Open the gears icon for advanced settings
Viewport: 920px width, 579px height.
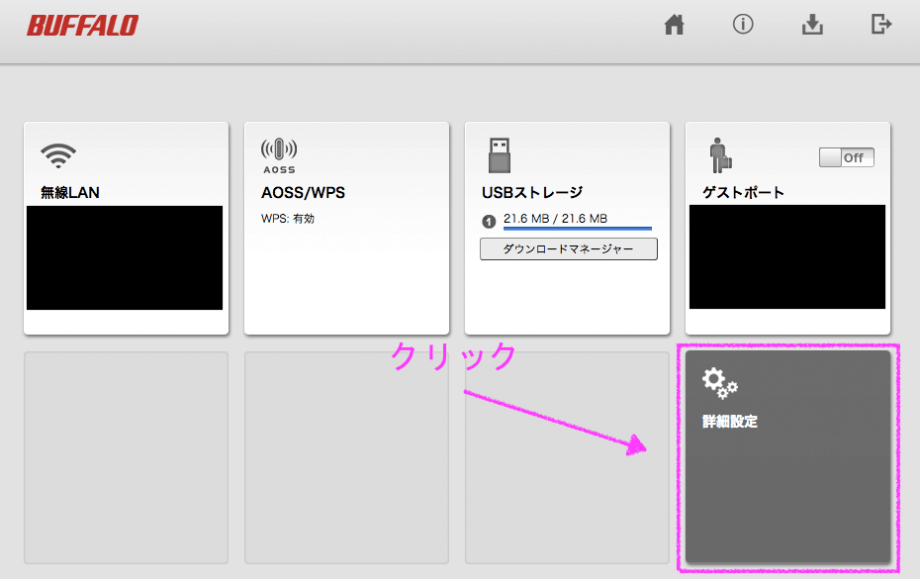[719, 382]
